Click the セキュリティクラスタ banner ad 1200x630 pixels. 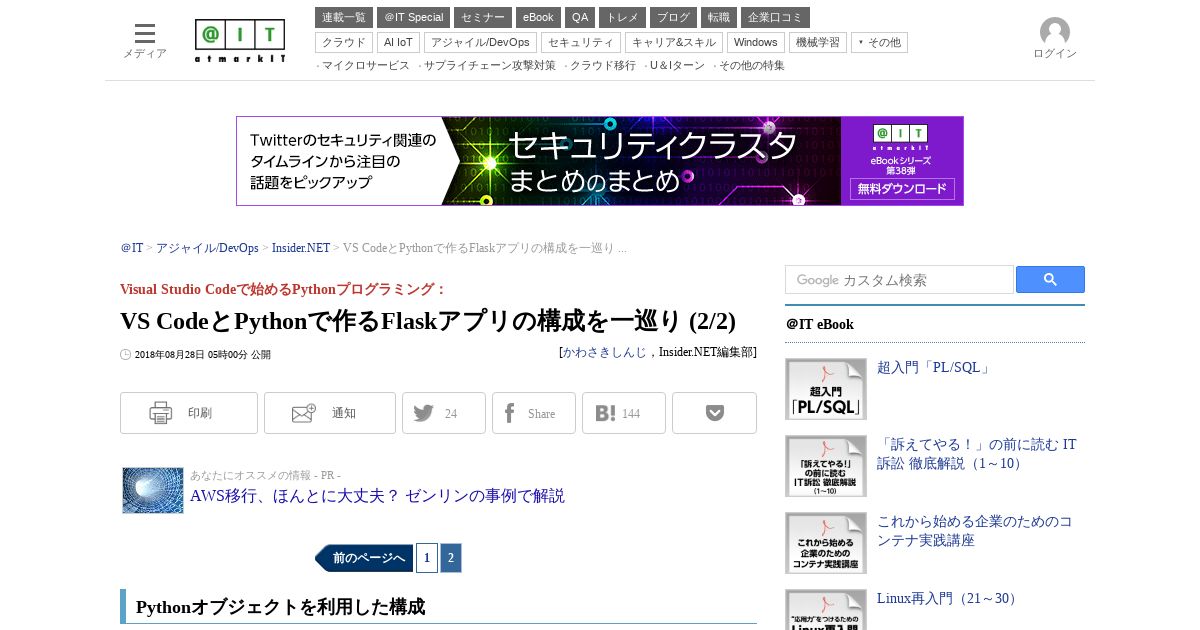pyautogui.click(x=600, y=161)
